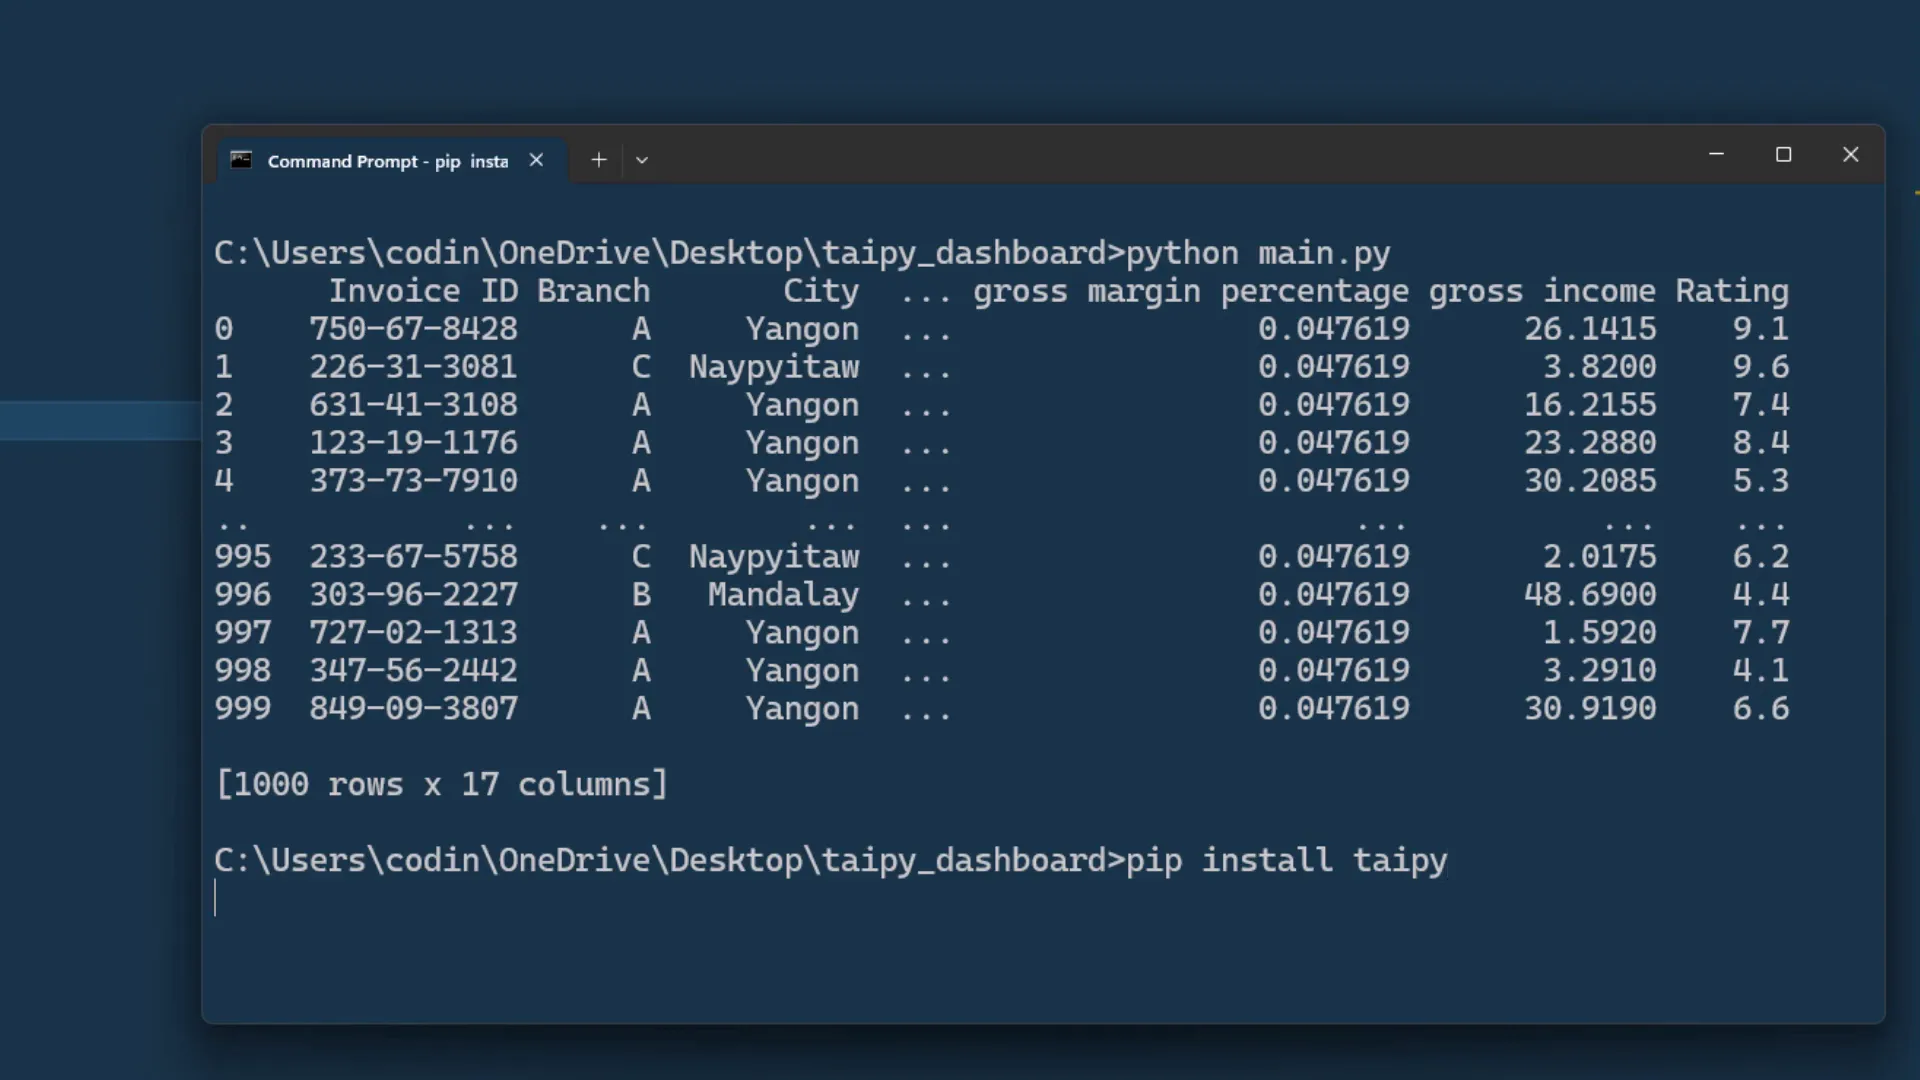The width and height of the screenshot is (1920, 1080).
Task: Click the 'pip install taipy' command text
Action: tap(1286, 861)
